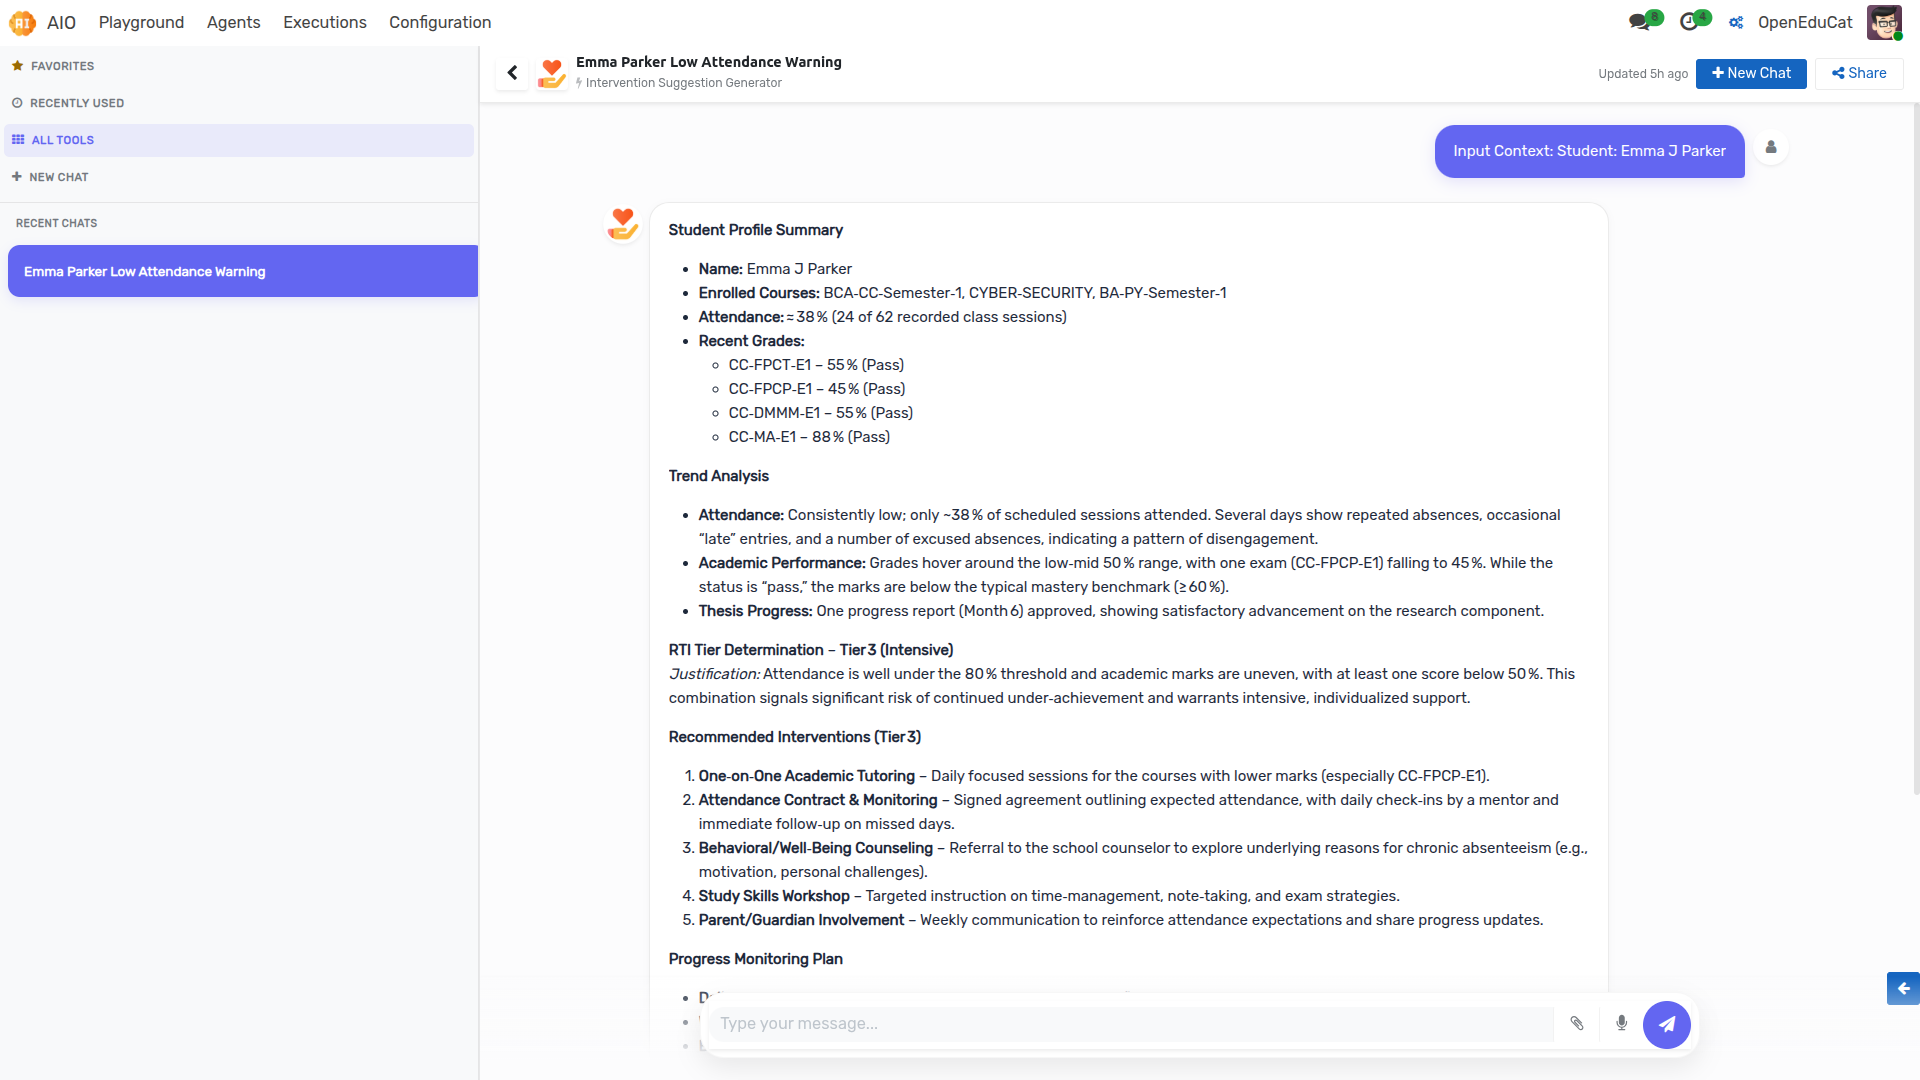Open the conversations messages icon
1920x1080 pixels.
[x=1640, y=22]
